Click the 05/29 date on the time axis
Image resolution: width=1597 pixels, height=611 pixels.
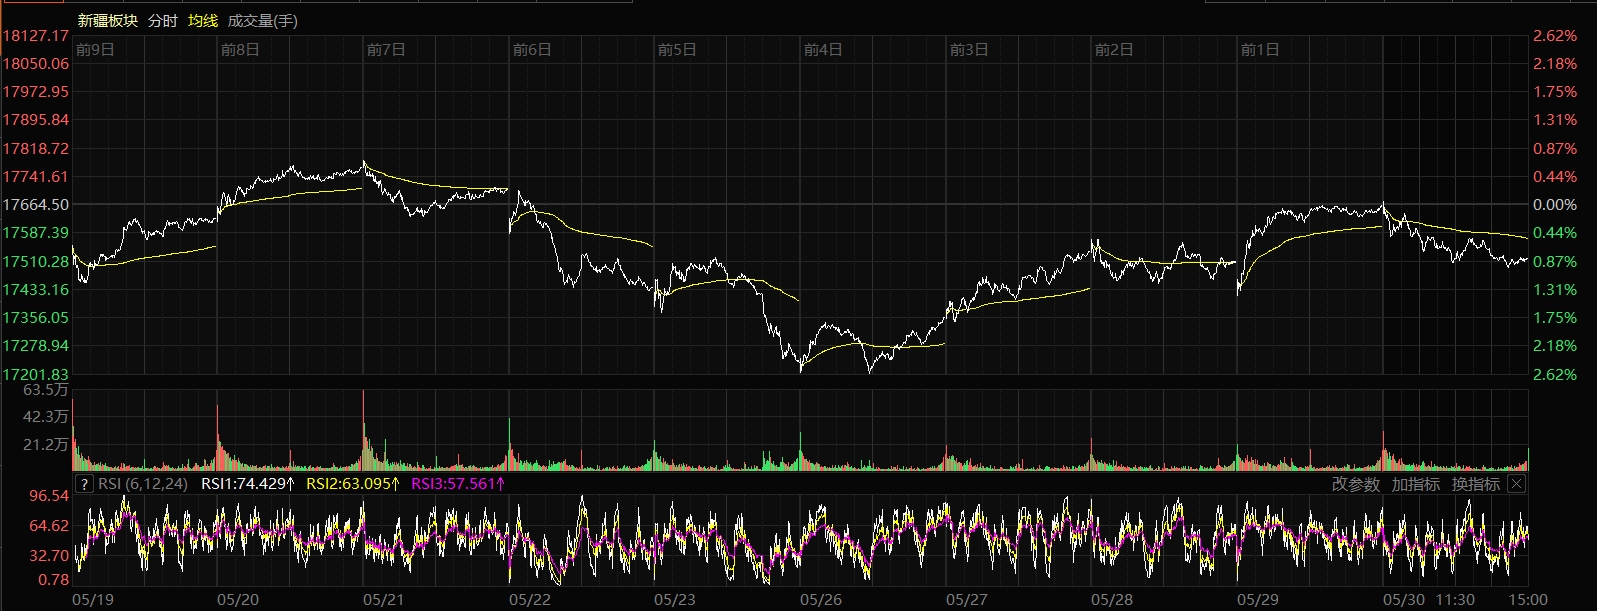(1257, 600)
